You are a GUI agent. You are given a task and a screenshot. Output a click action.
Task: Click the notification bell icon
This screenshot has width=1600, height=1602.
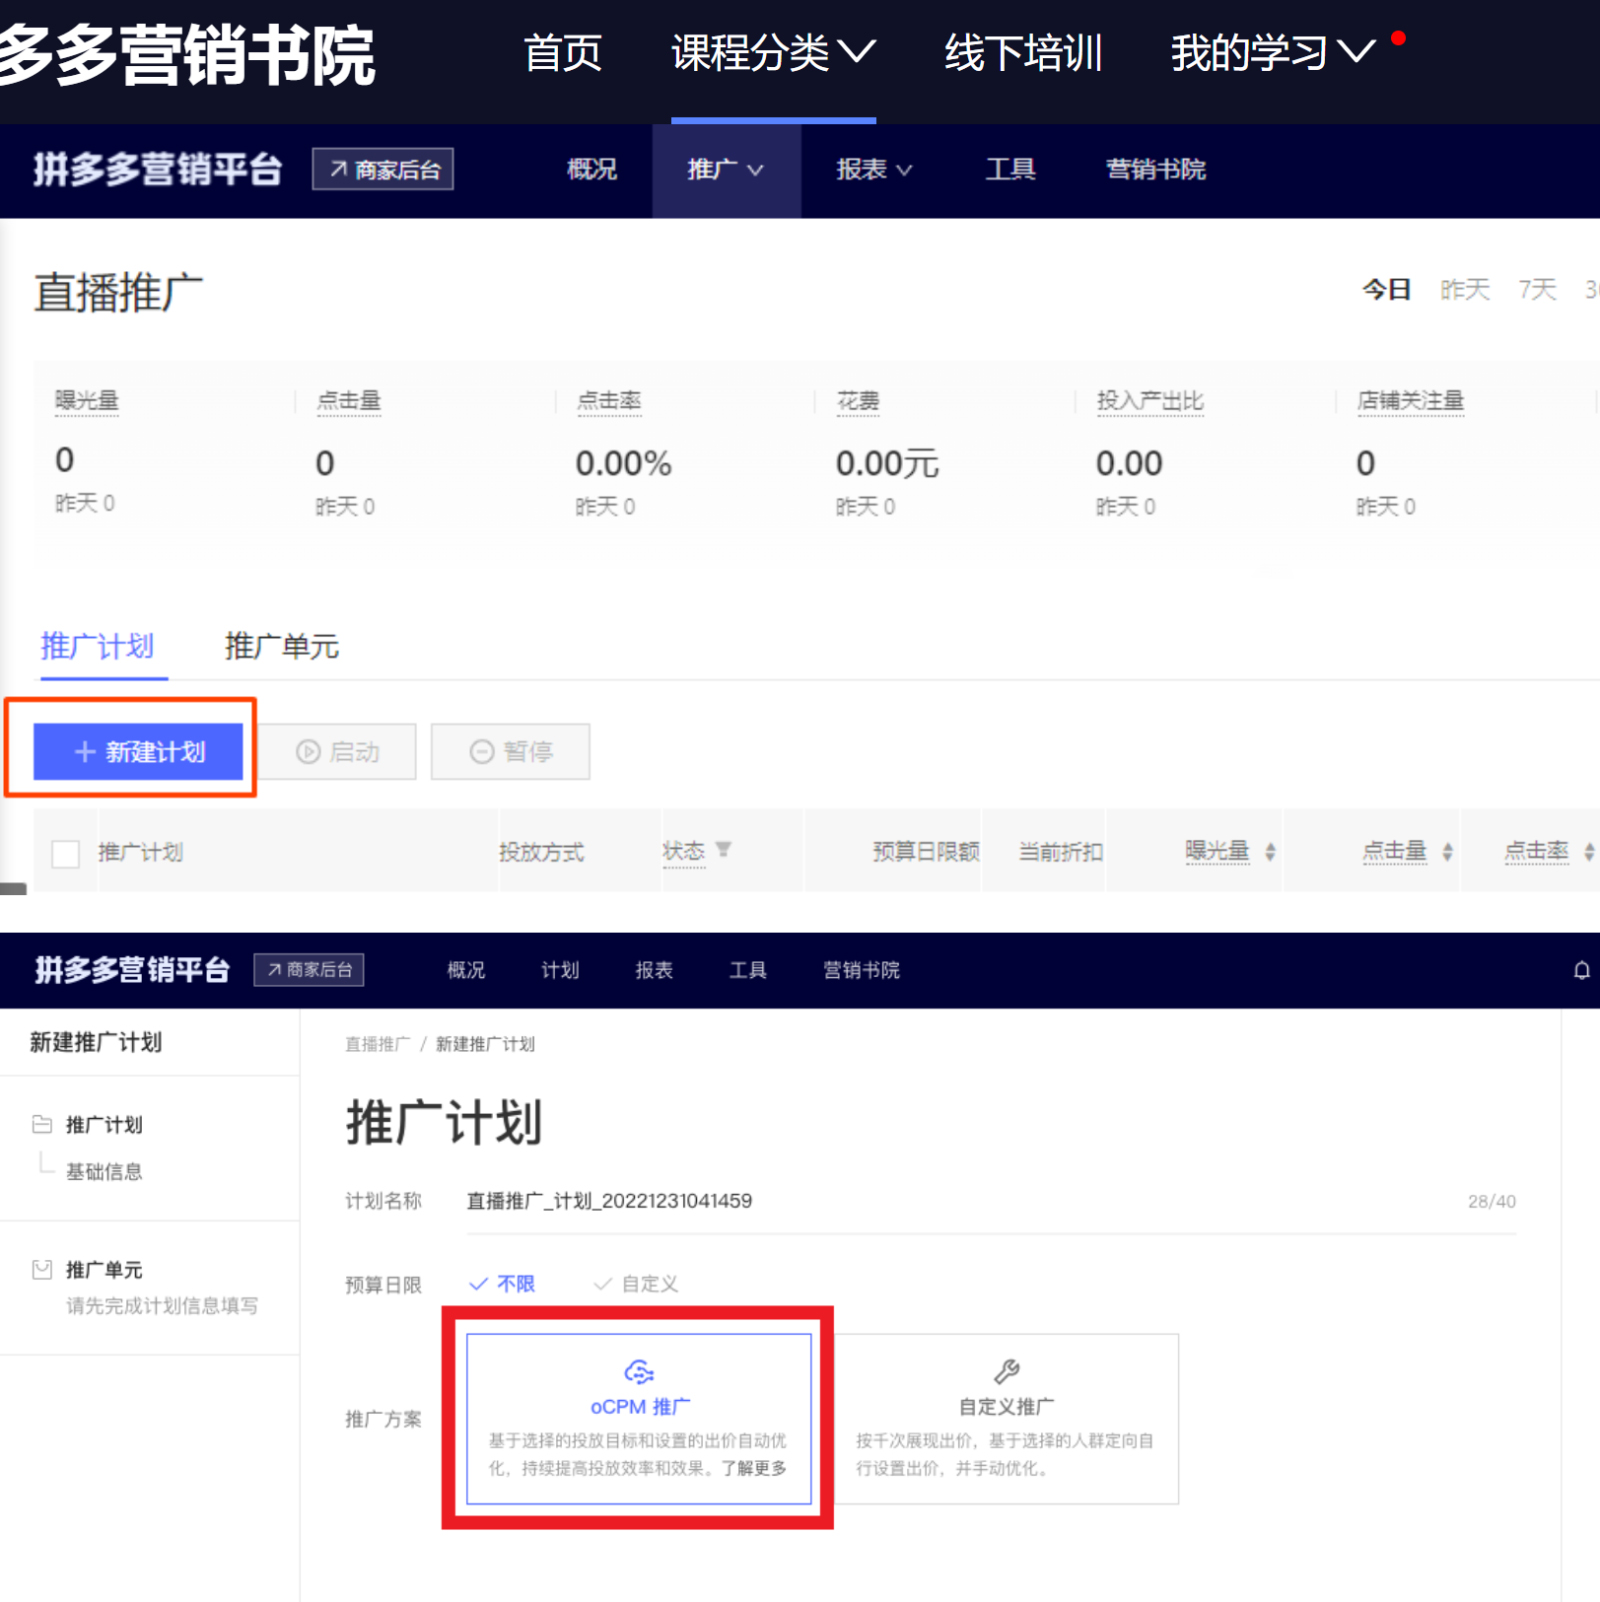click(x=1582, y=970)
